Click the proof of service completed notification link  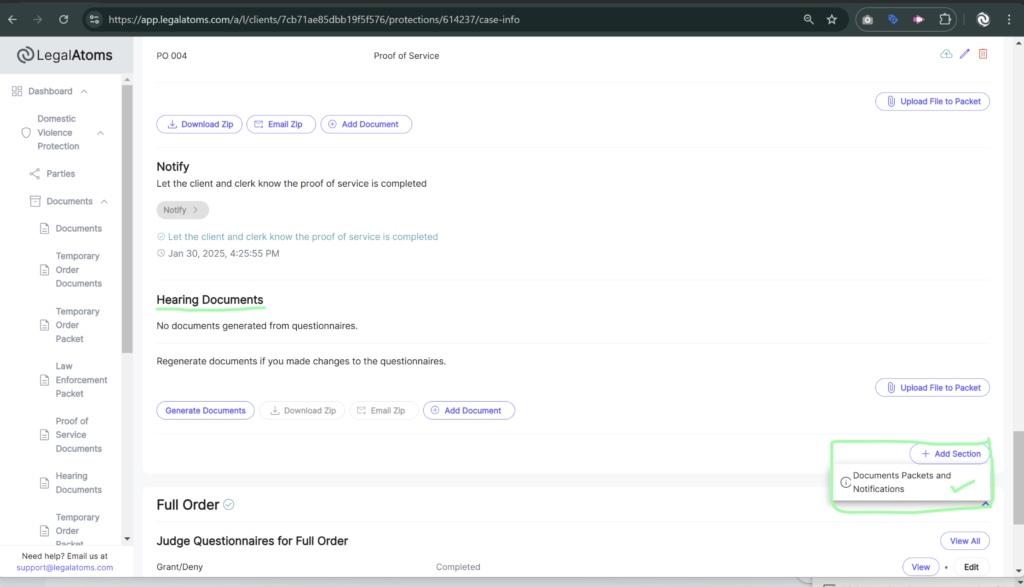[303, 237]
